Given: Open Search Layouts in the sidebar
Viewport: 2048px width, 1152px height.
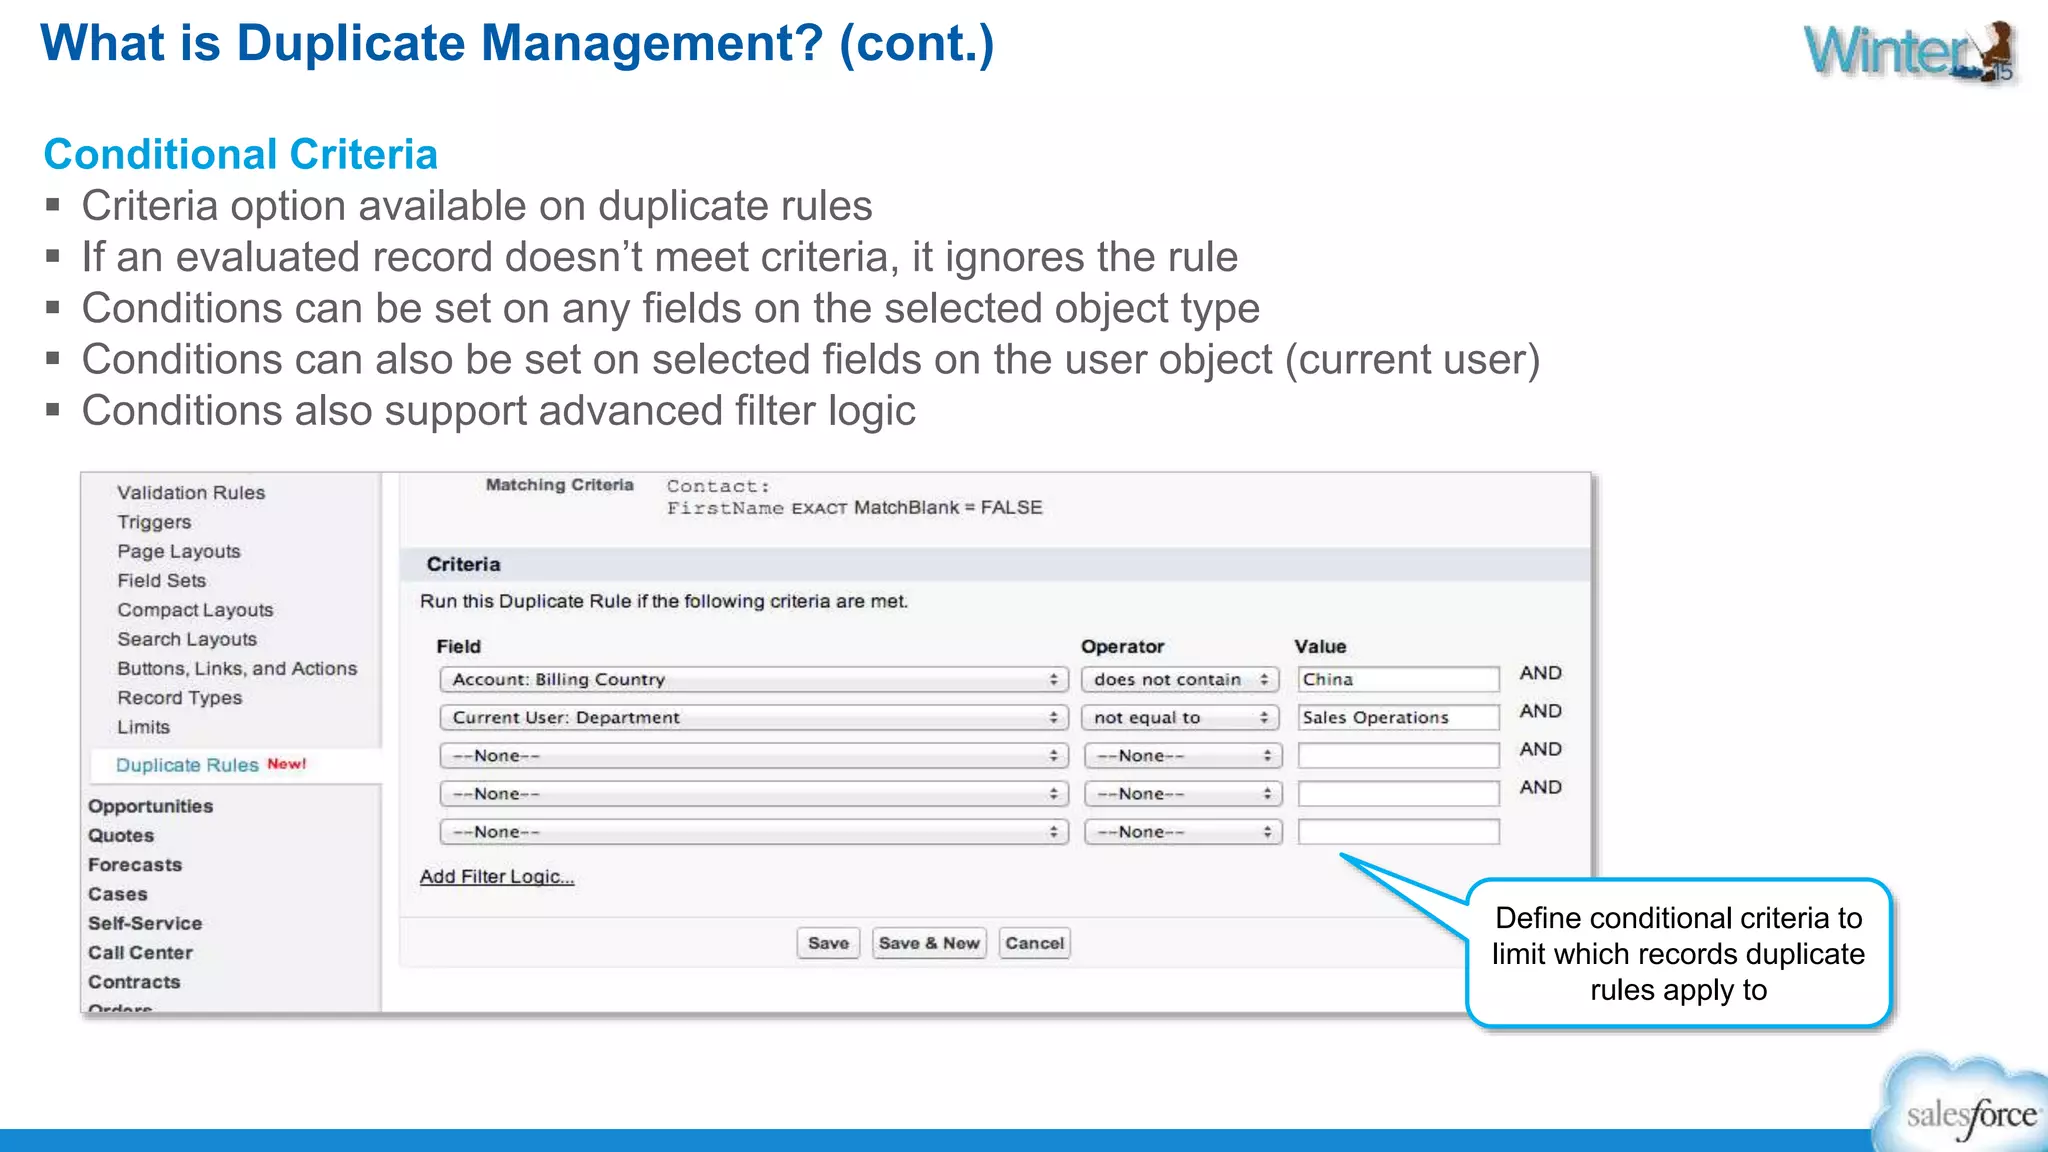Looking at the screenshot, I should point(187,639).
